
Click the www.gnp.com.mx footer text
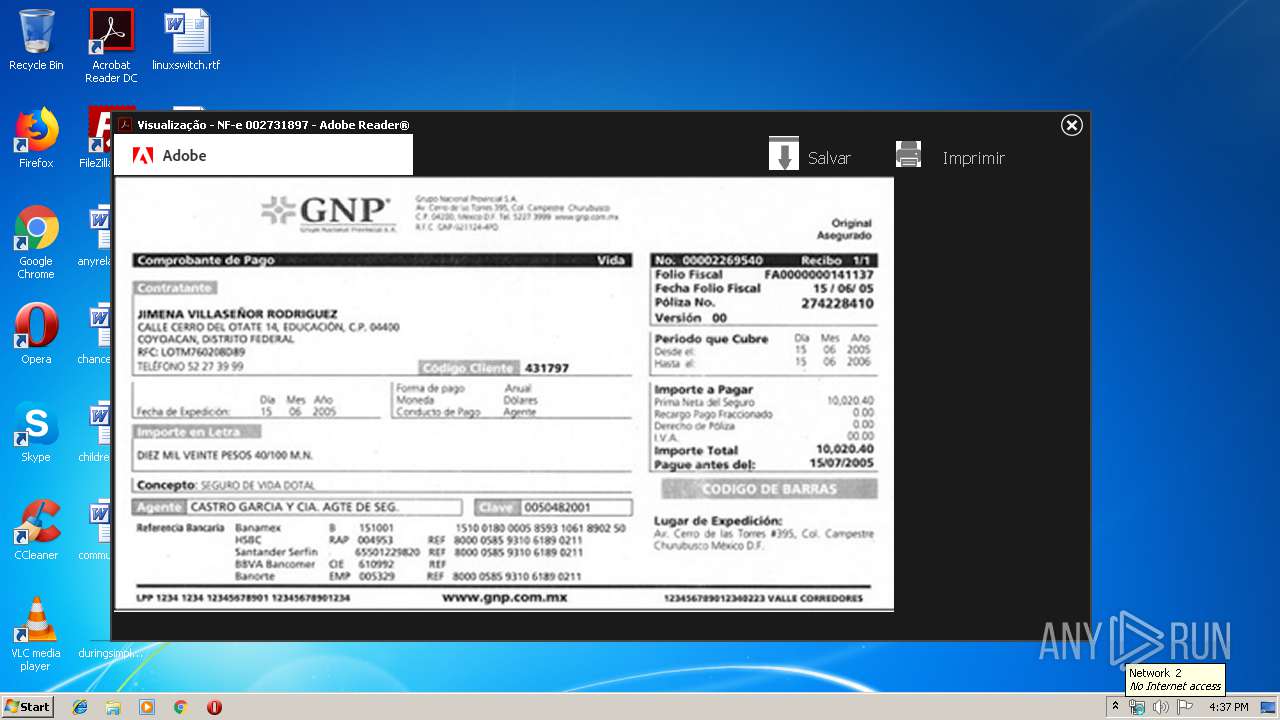[505, 598]
